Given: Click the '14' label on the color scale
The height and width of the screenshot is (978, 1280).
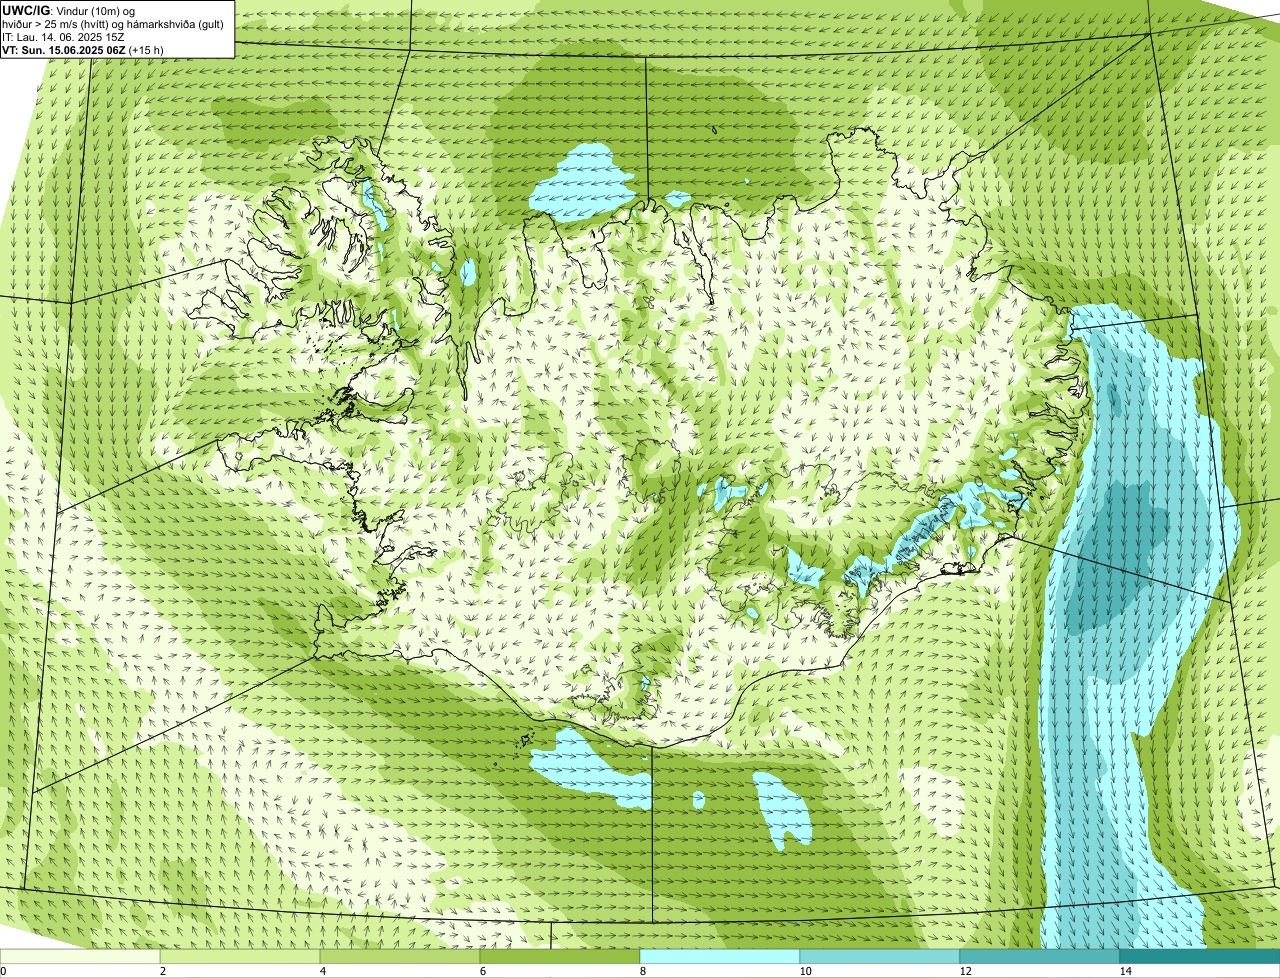Looking at the screenshot, I should (1125, 971).
